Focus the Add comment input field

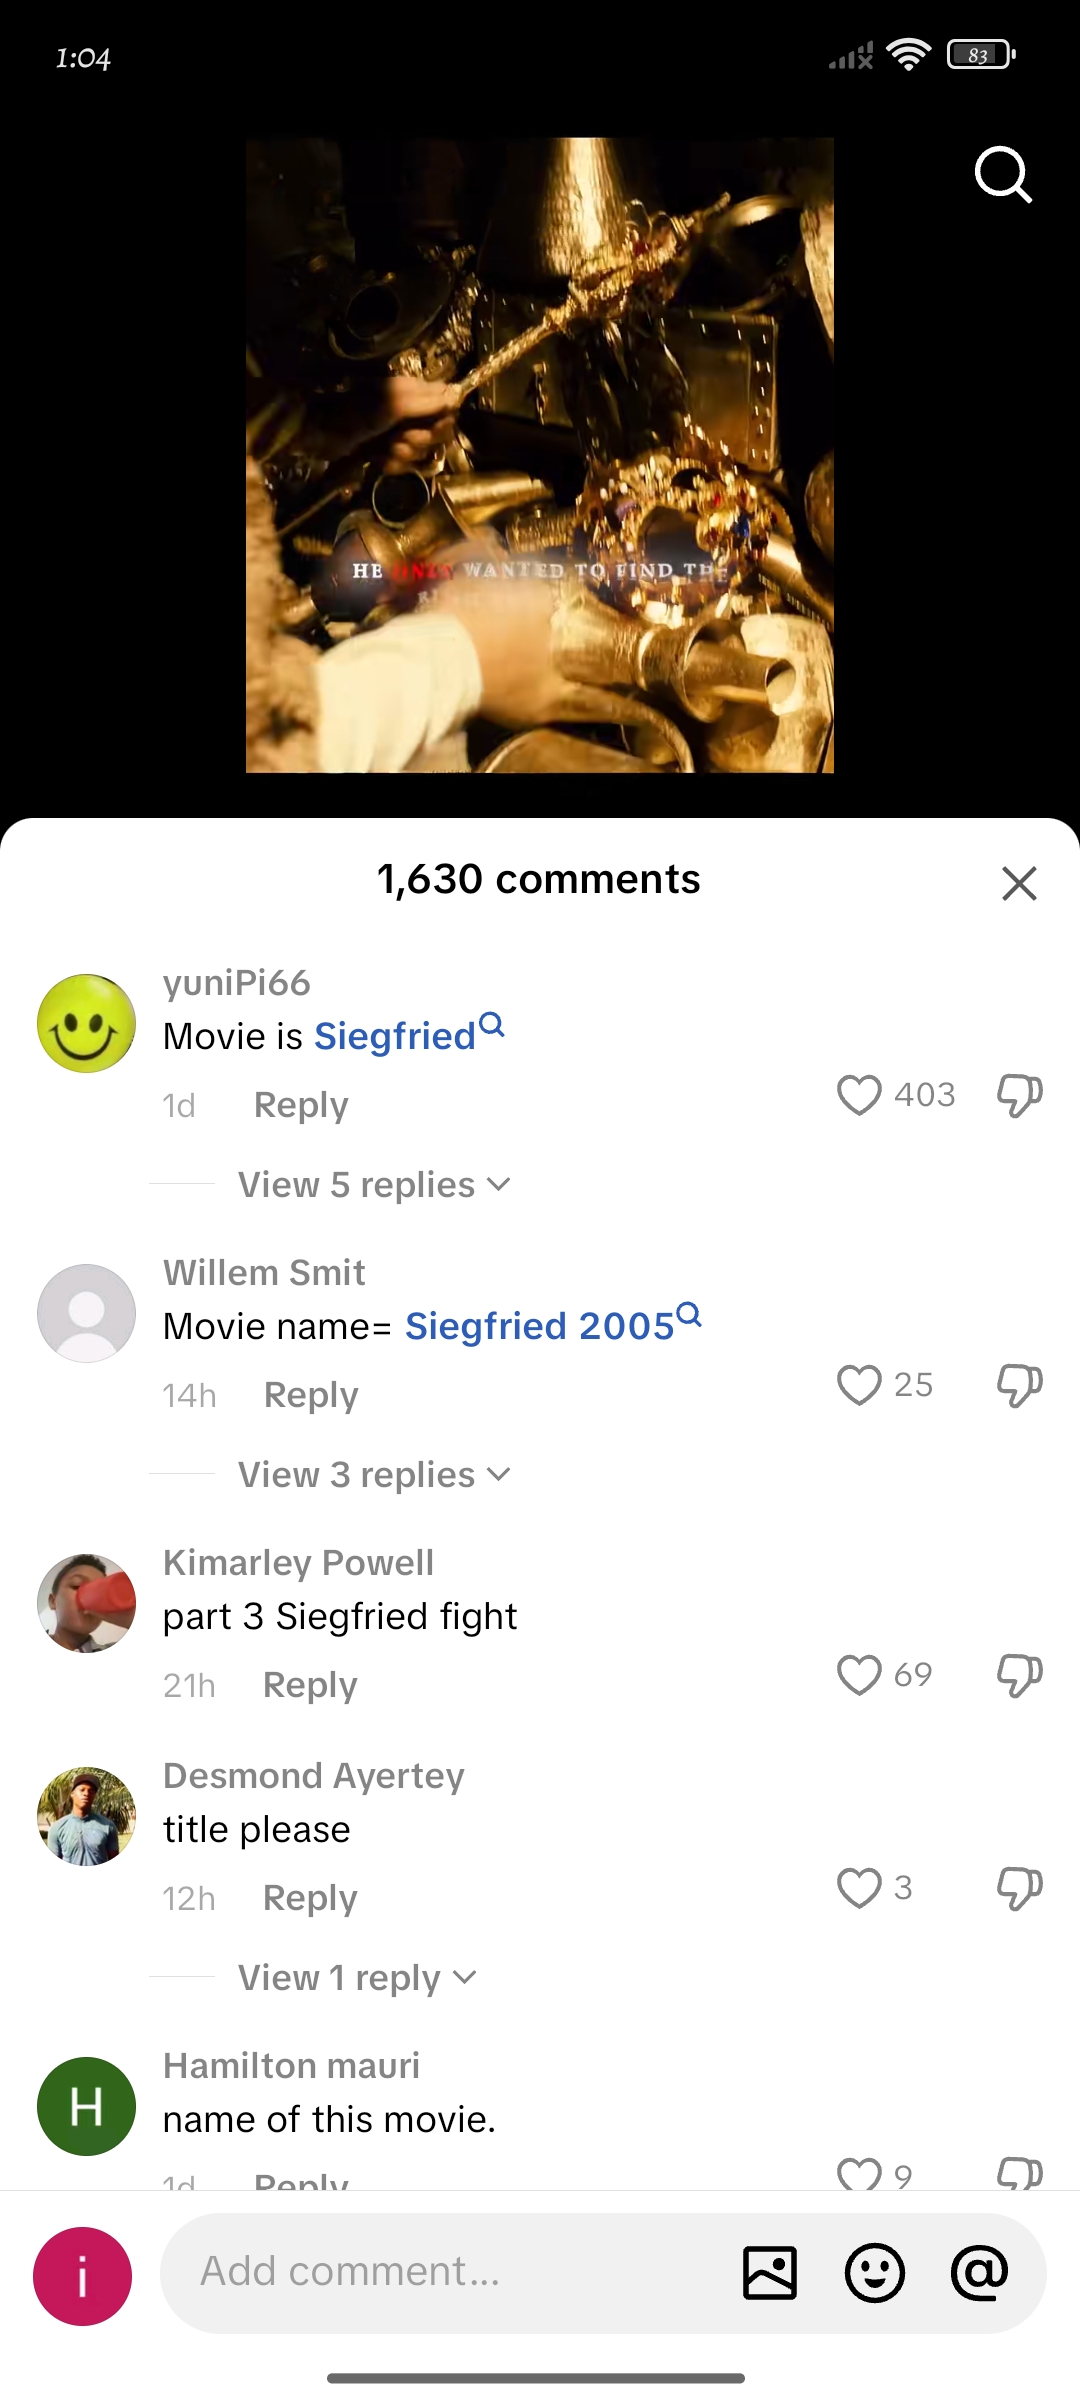coord(450,2273)
